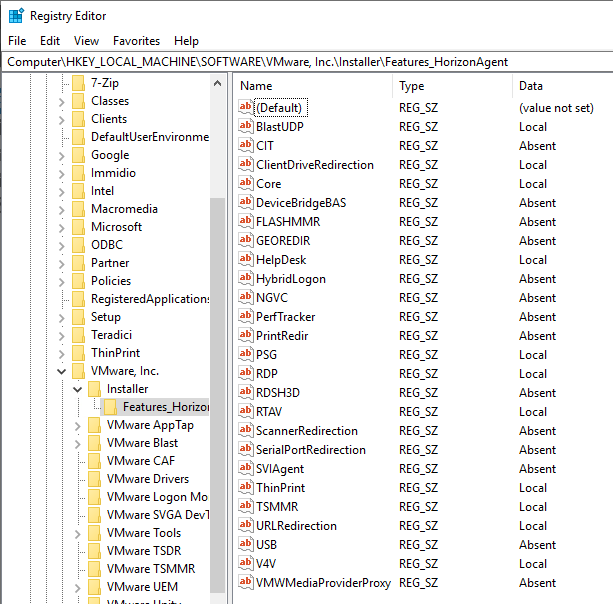This screenshot has height=604, width=613.
Task: Click the registry path address bar
Action: [307, 62]
